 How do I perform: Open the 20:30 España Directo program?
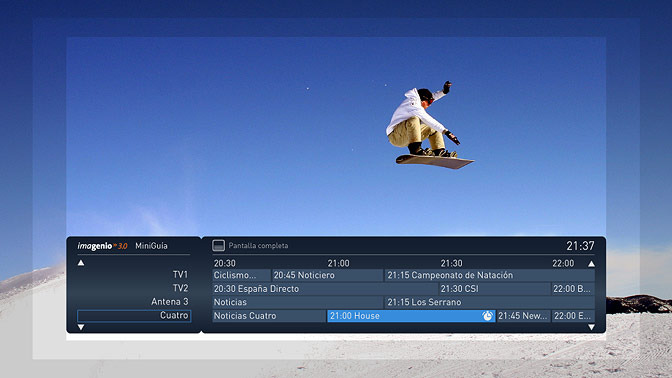tap(325, 289)
